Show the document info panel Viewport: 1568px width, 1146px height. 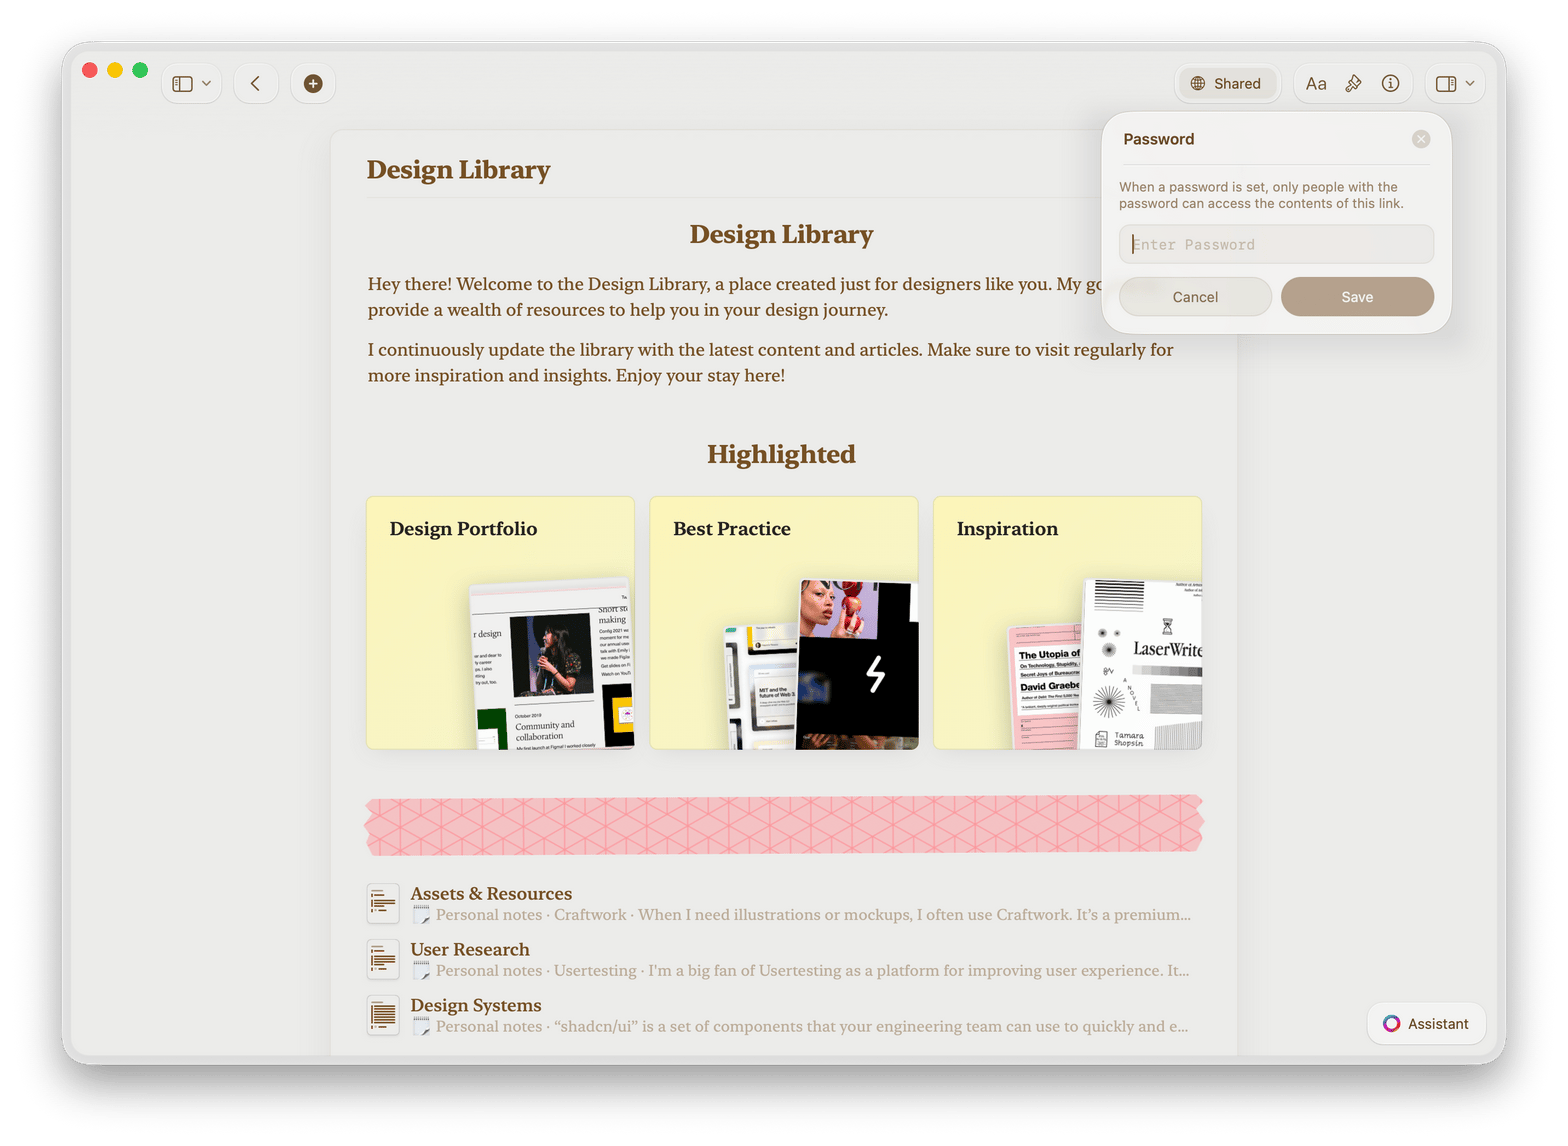[x=1390, y=84]
